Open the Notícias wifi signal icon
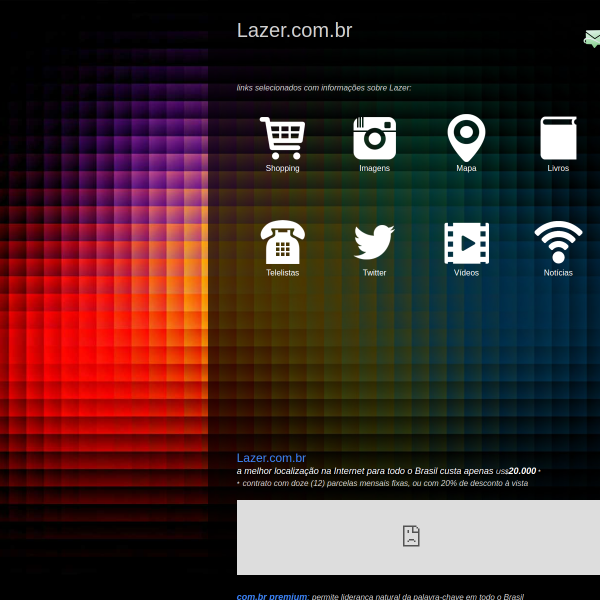This screenshot has height=600, width=600. [558, 242]
